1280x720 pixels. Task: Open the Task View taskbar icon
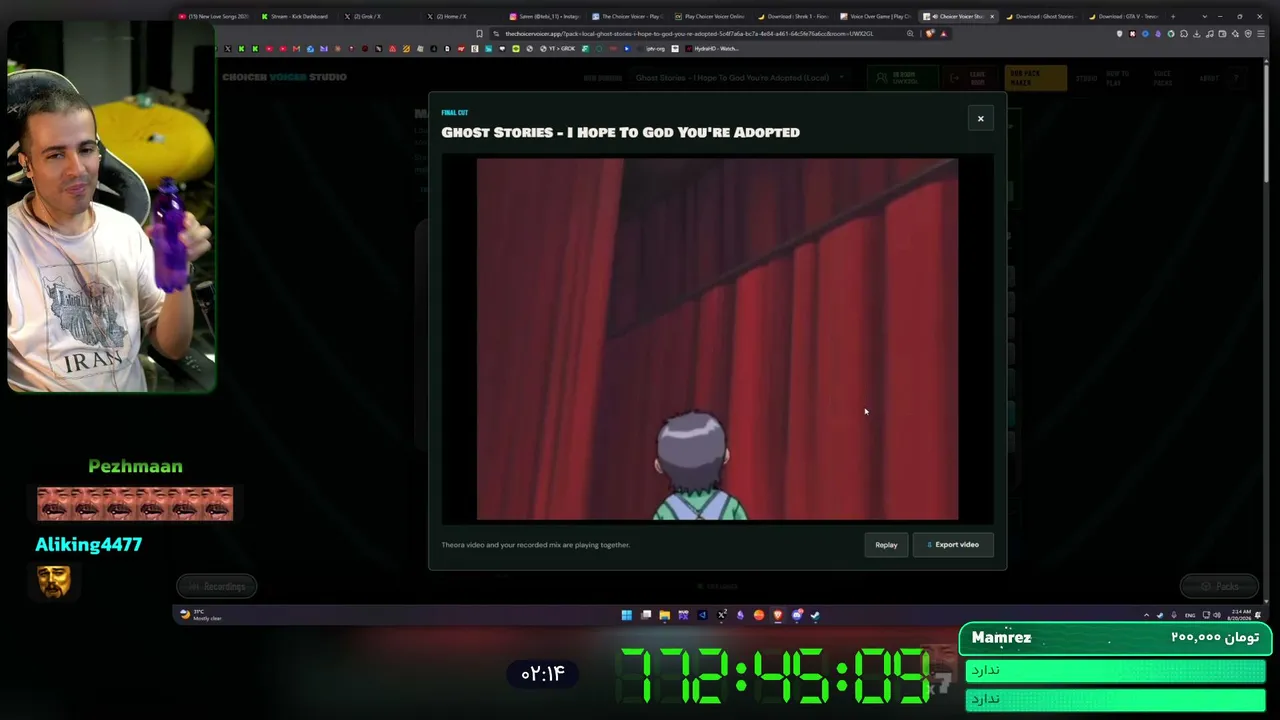tap(646, 615)
